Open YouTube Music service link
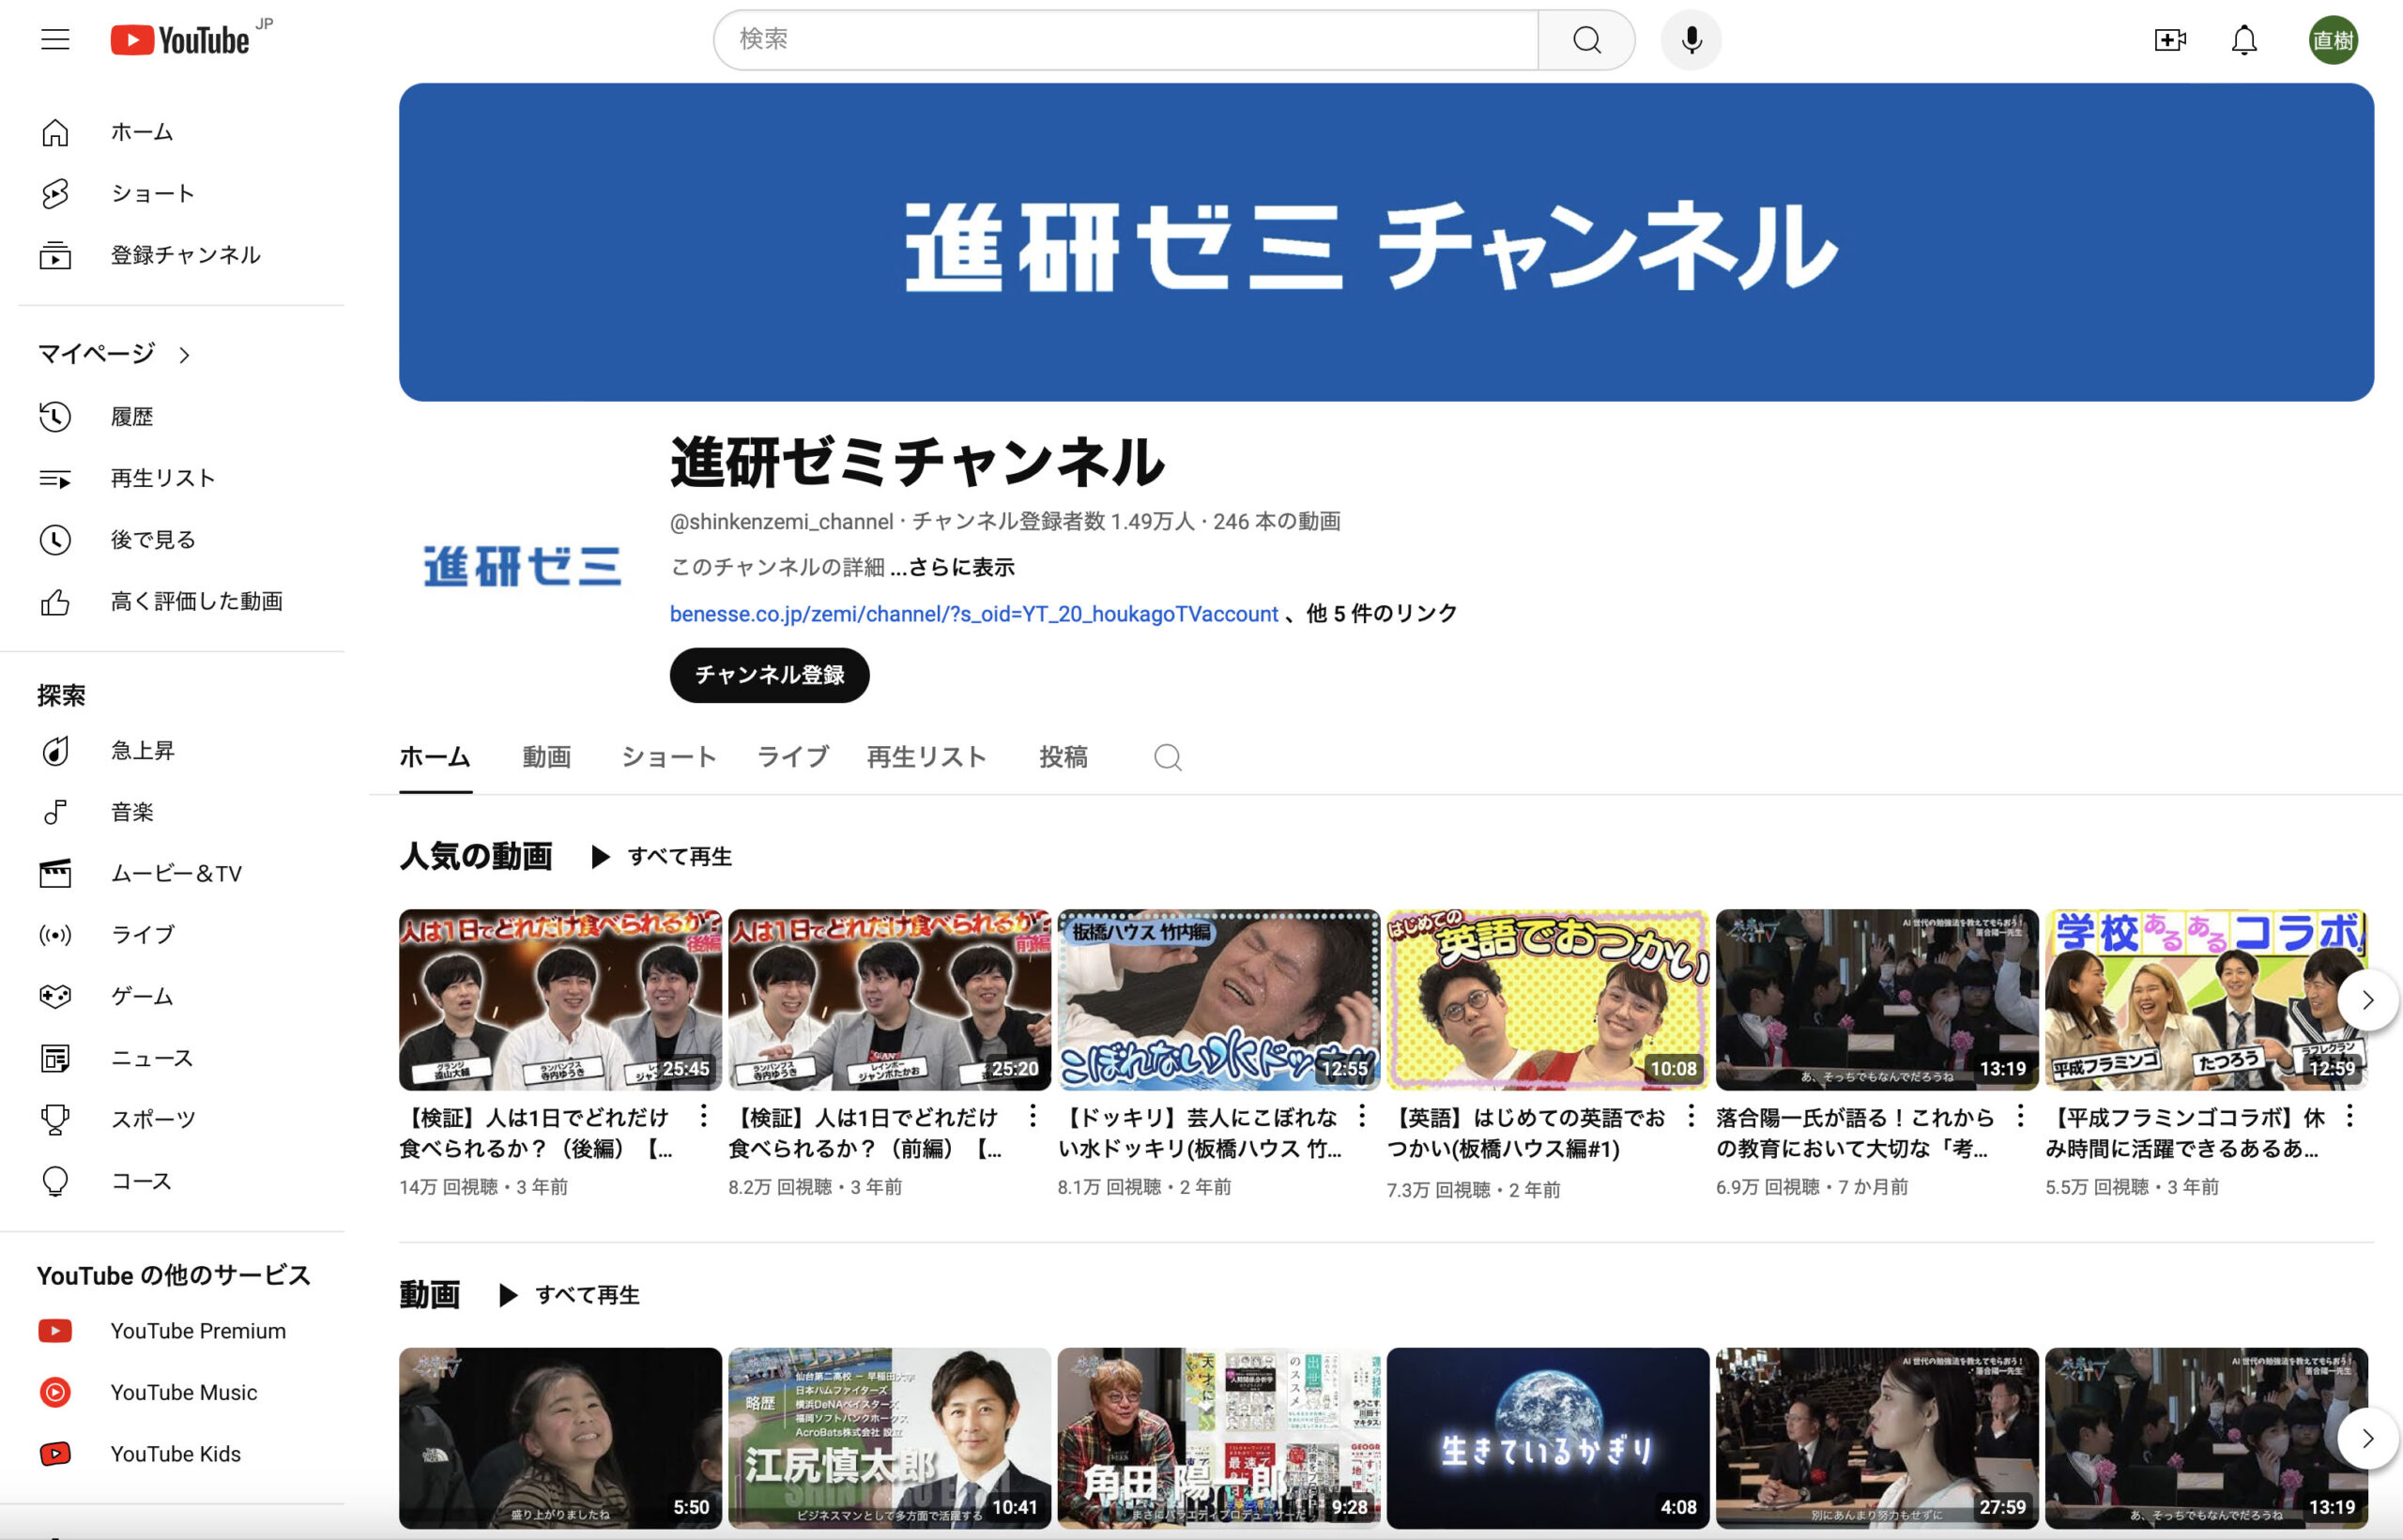Screen dimensions: 2403x1540 click(183, 1392)
